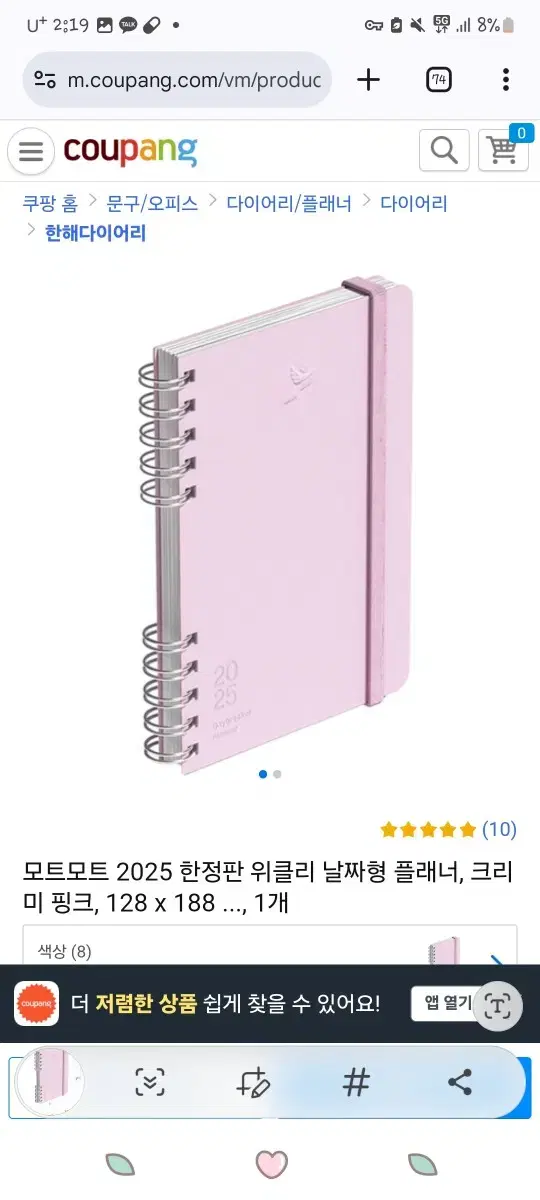Tap the screenshot edit pencil icon
The image size is (540, 1200).
(254, 1081)
